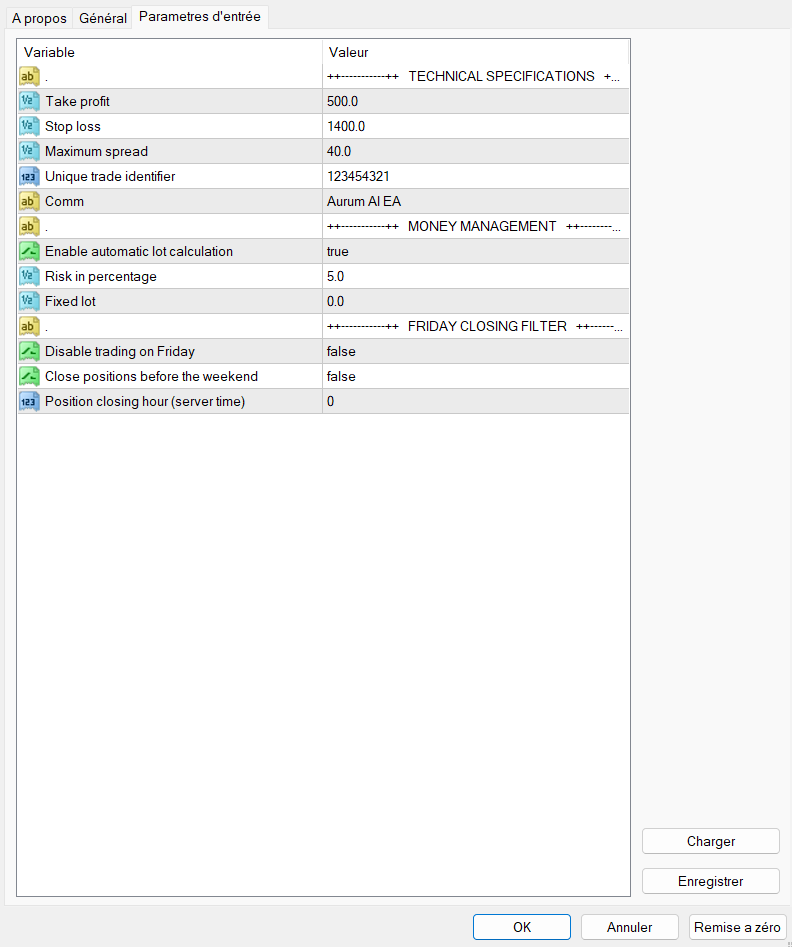Click the boolean icon for Enable automatic lot calculation
Image resolution: width=792 pixels, height=947 pixels.
tap(29, 251)
